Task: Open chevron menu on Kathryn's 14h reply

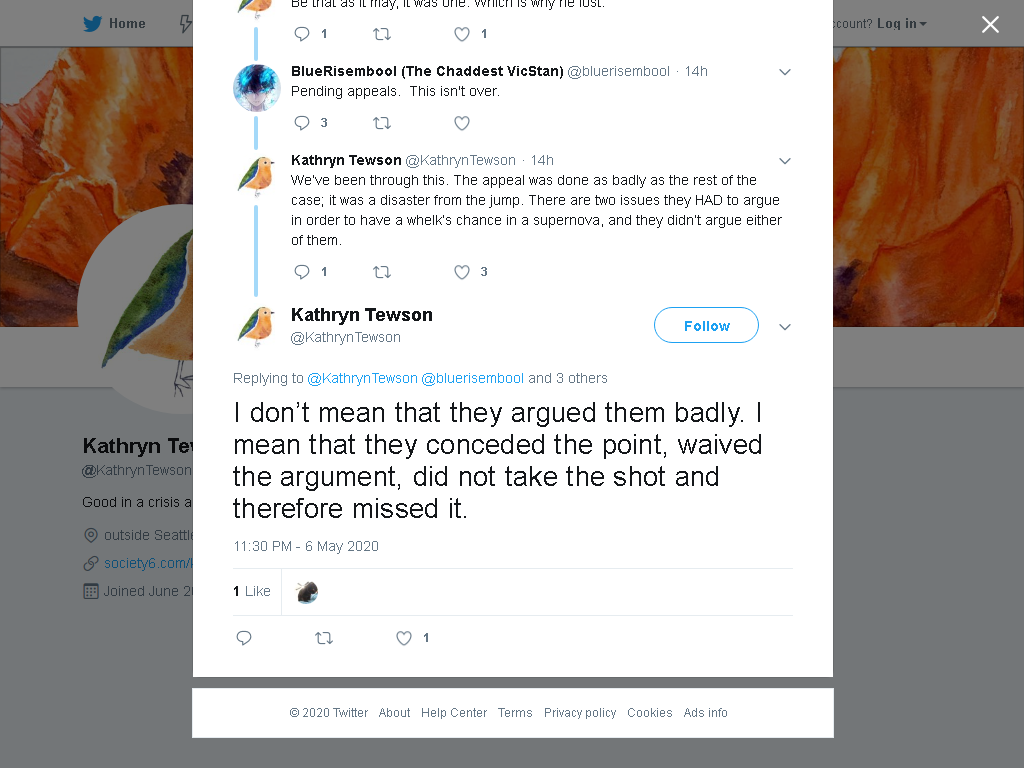Action: point(785,161)
